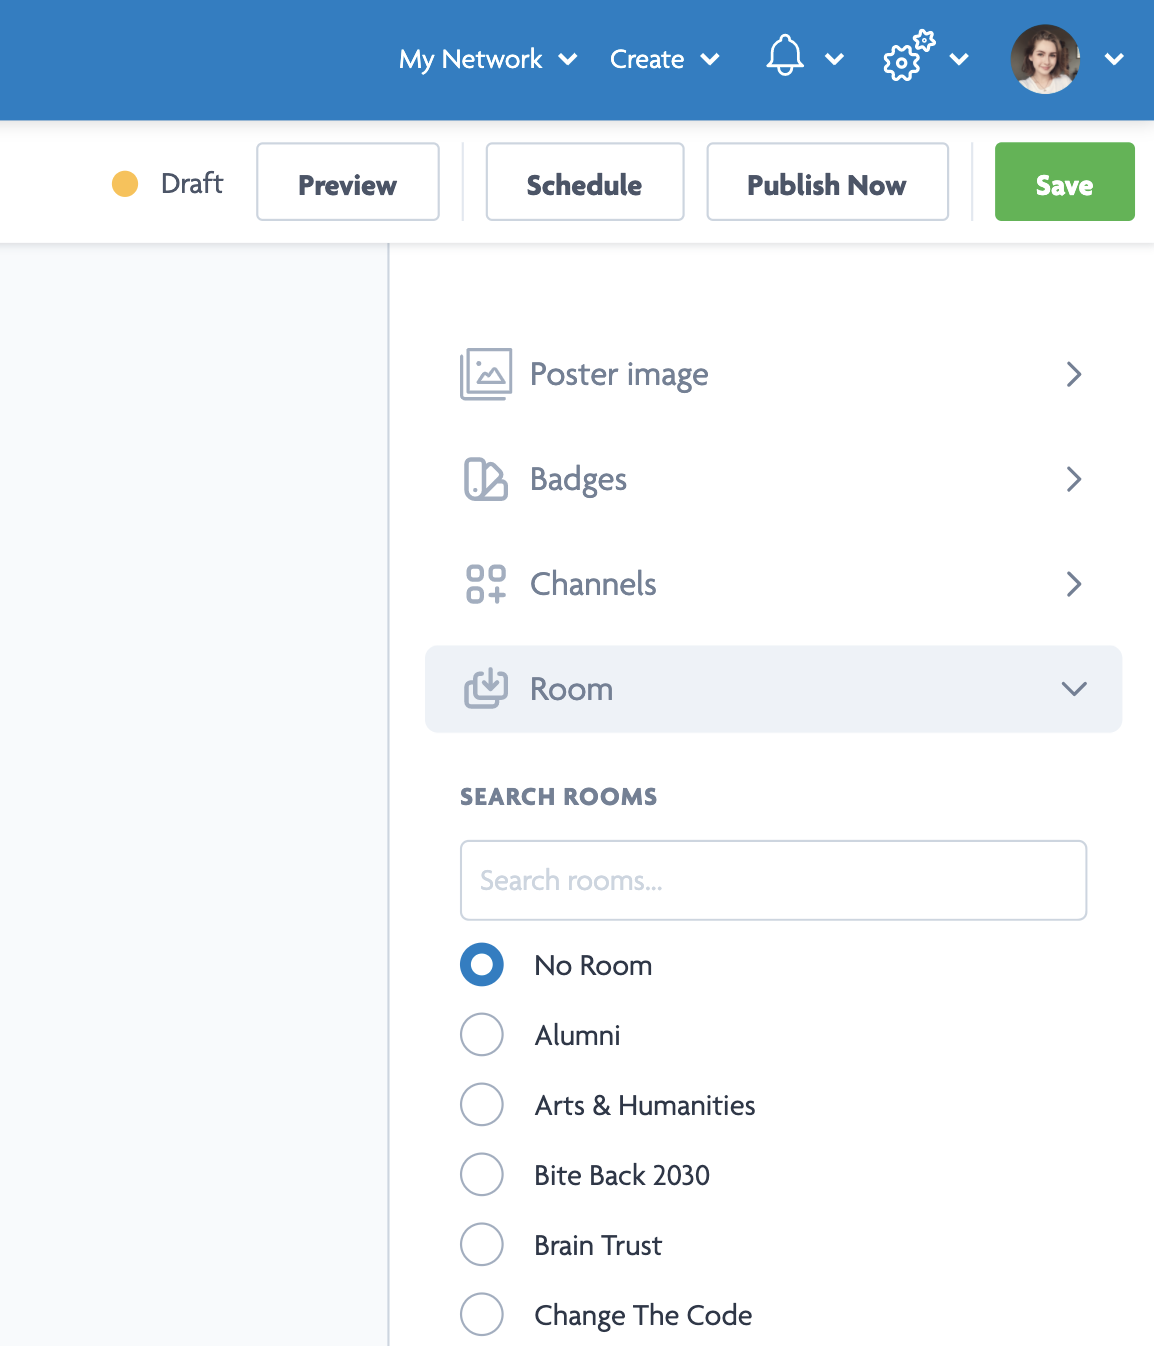Click the yellow Draft status dot

125,184
